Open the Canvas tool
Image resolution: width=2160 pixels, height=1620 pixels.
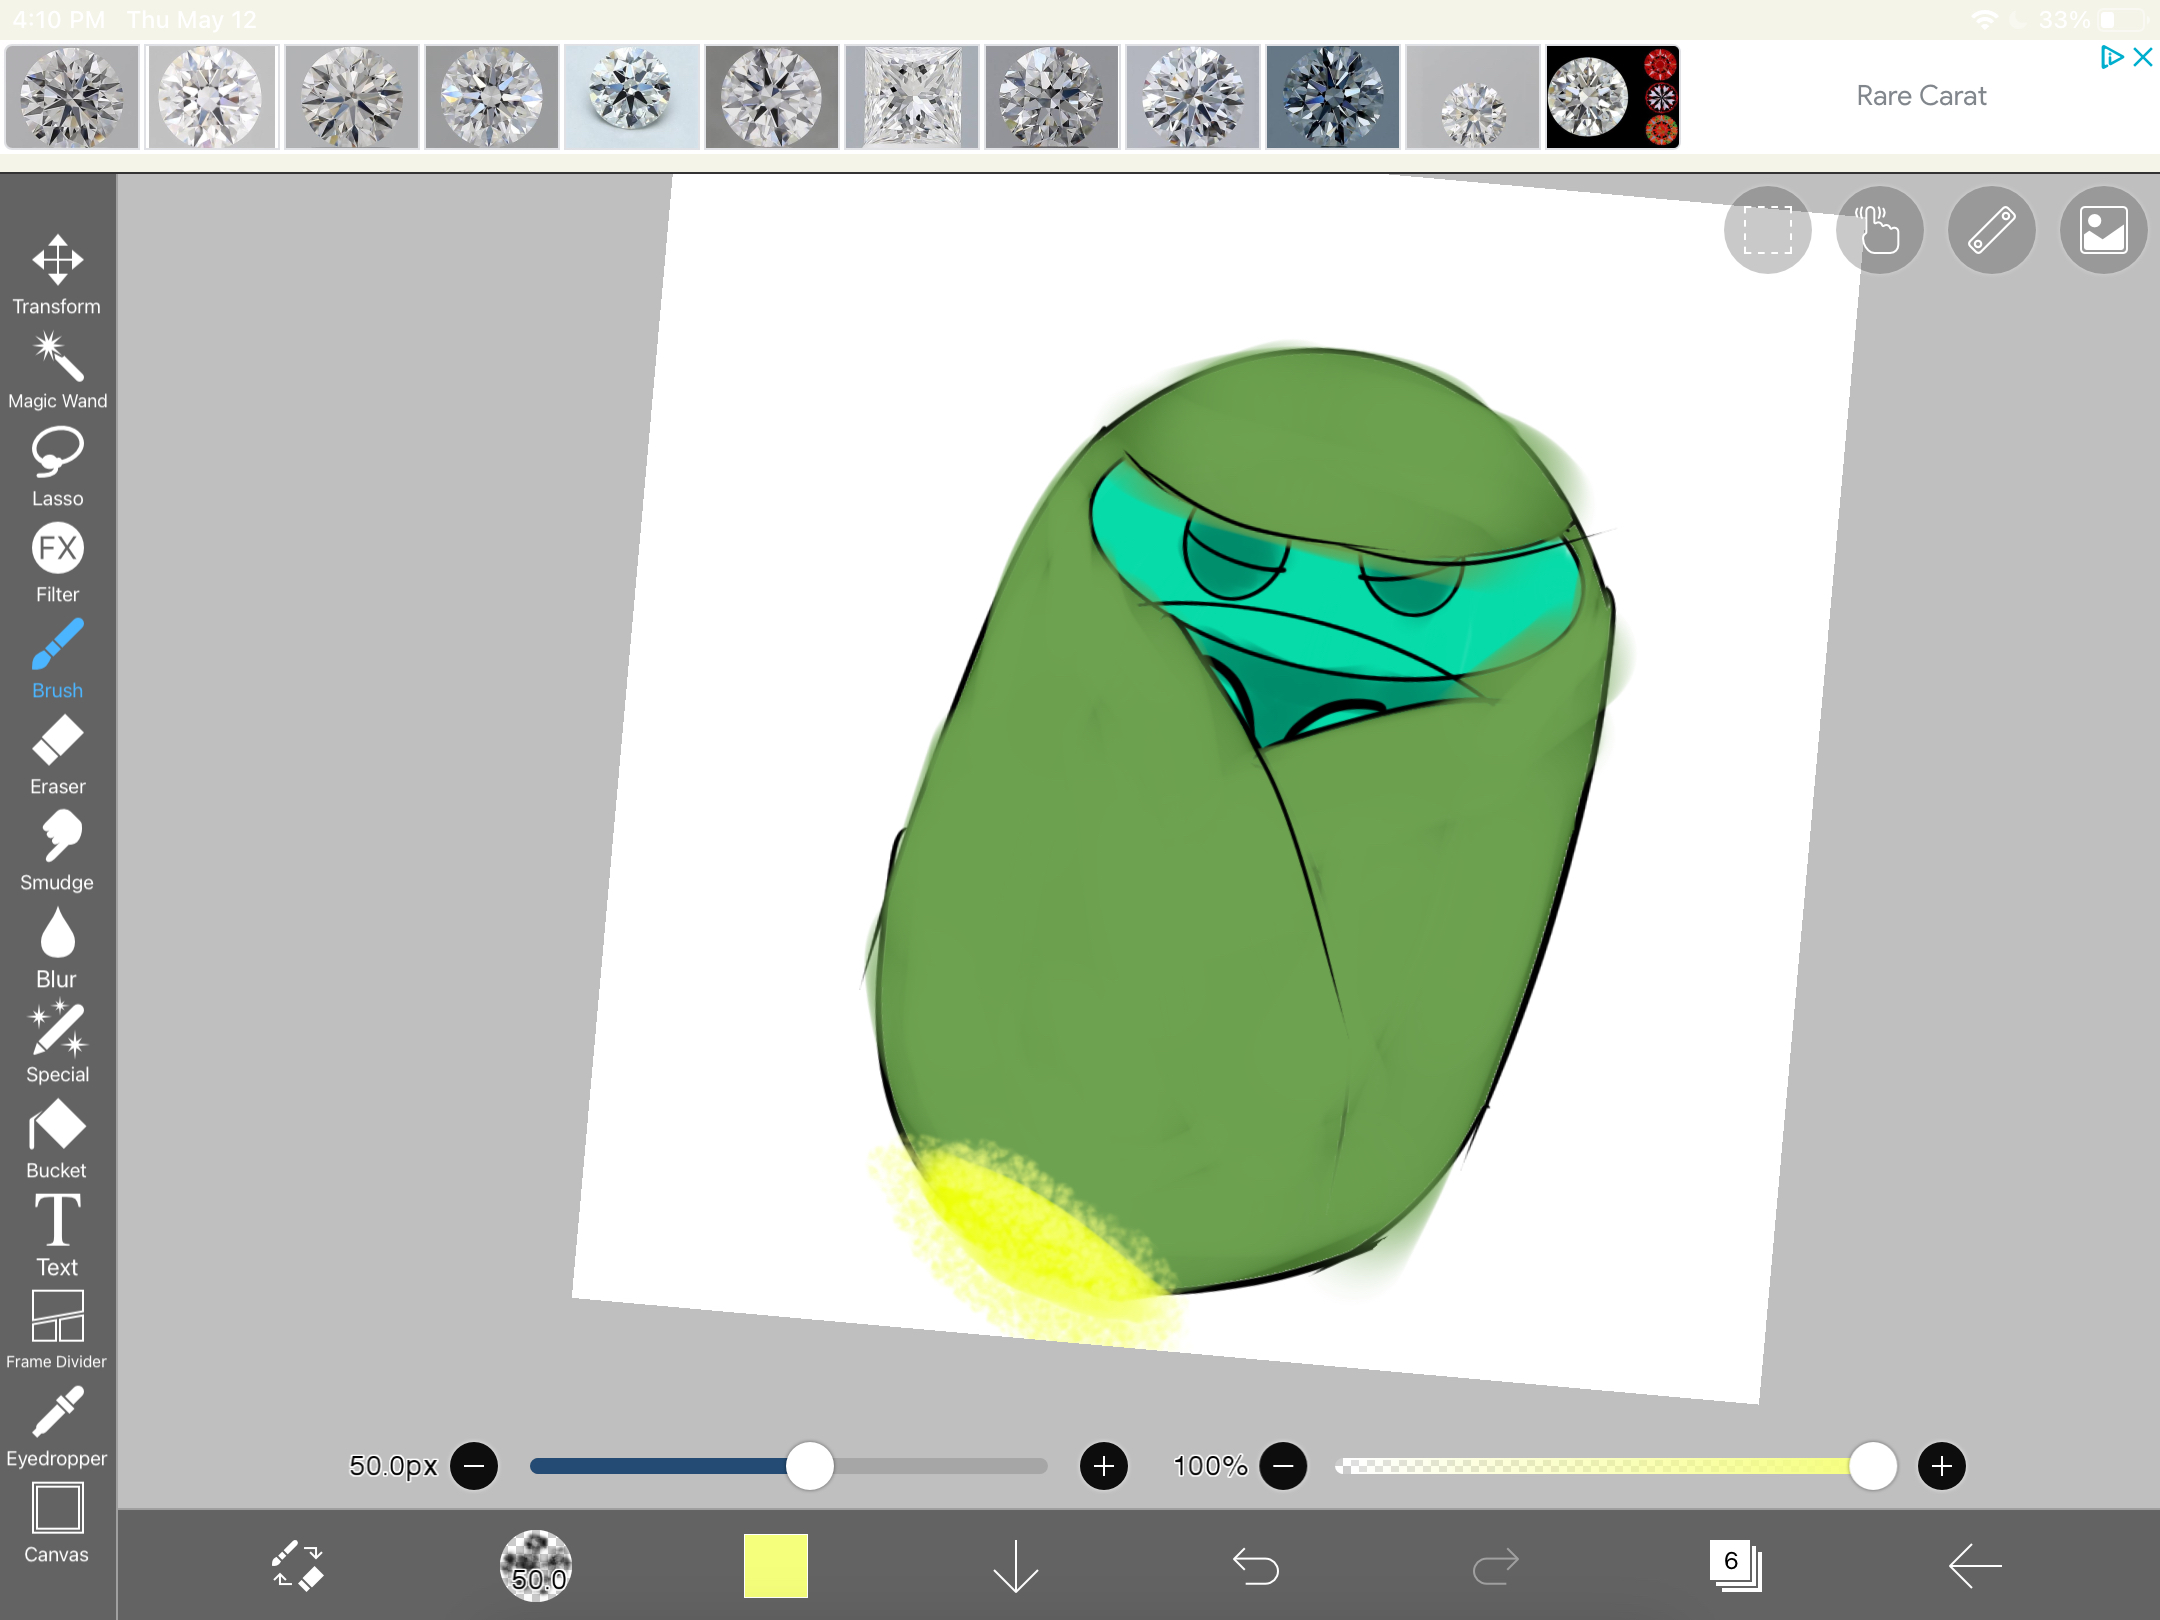[x=57, y=1523]
